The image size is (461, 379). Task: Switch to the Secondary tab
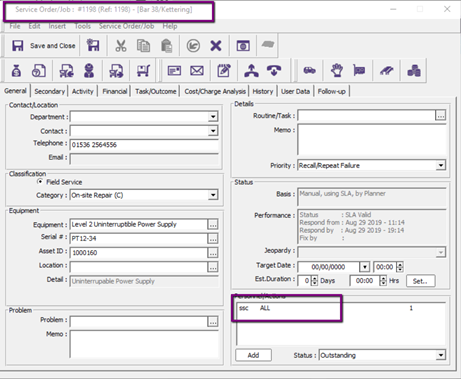[x=49, y=91]
